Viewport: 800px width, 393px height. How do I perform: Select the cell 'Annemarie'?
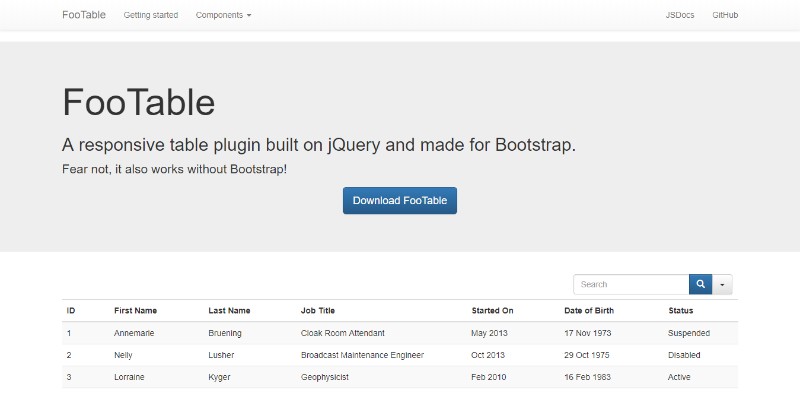pos(134,333)
